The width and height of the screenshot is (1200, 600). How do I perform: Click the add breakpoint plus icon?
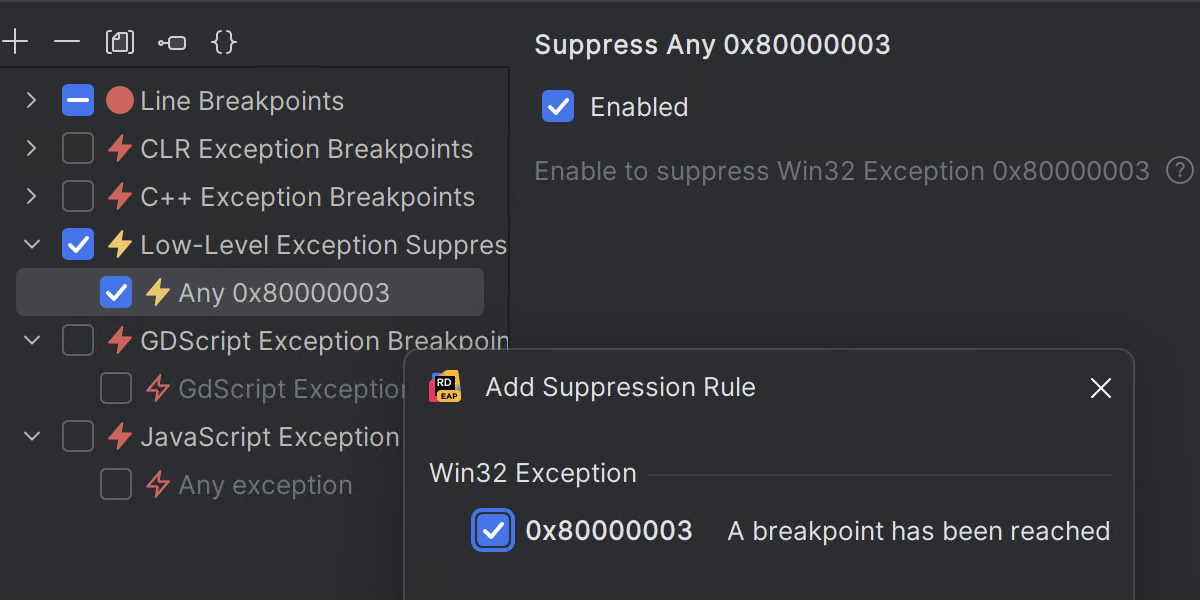(15, 42)
